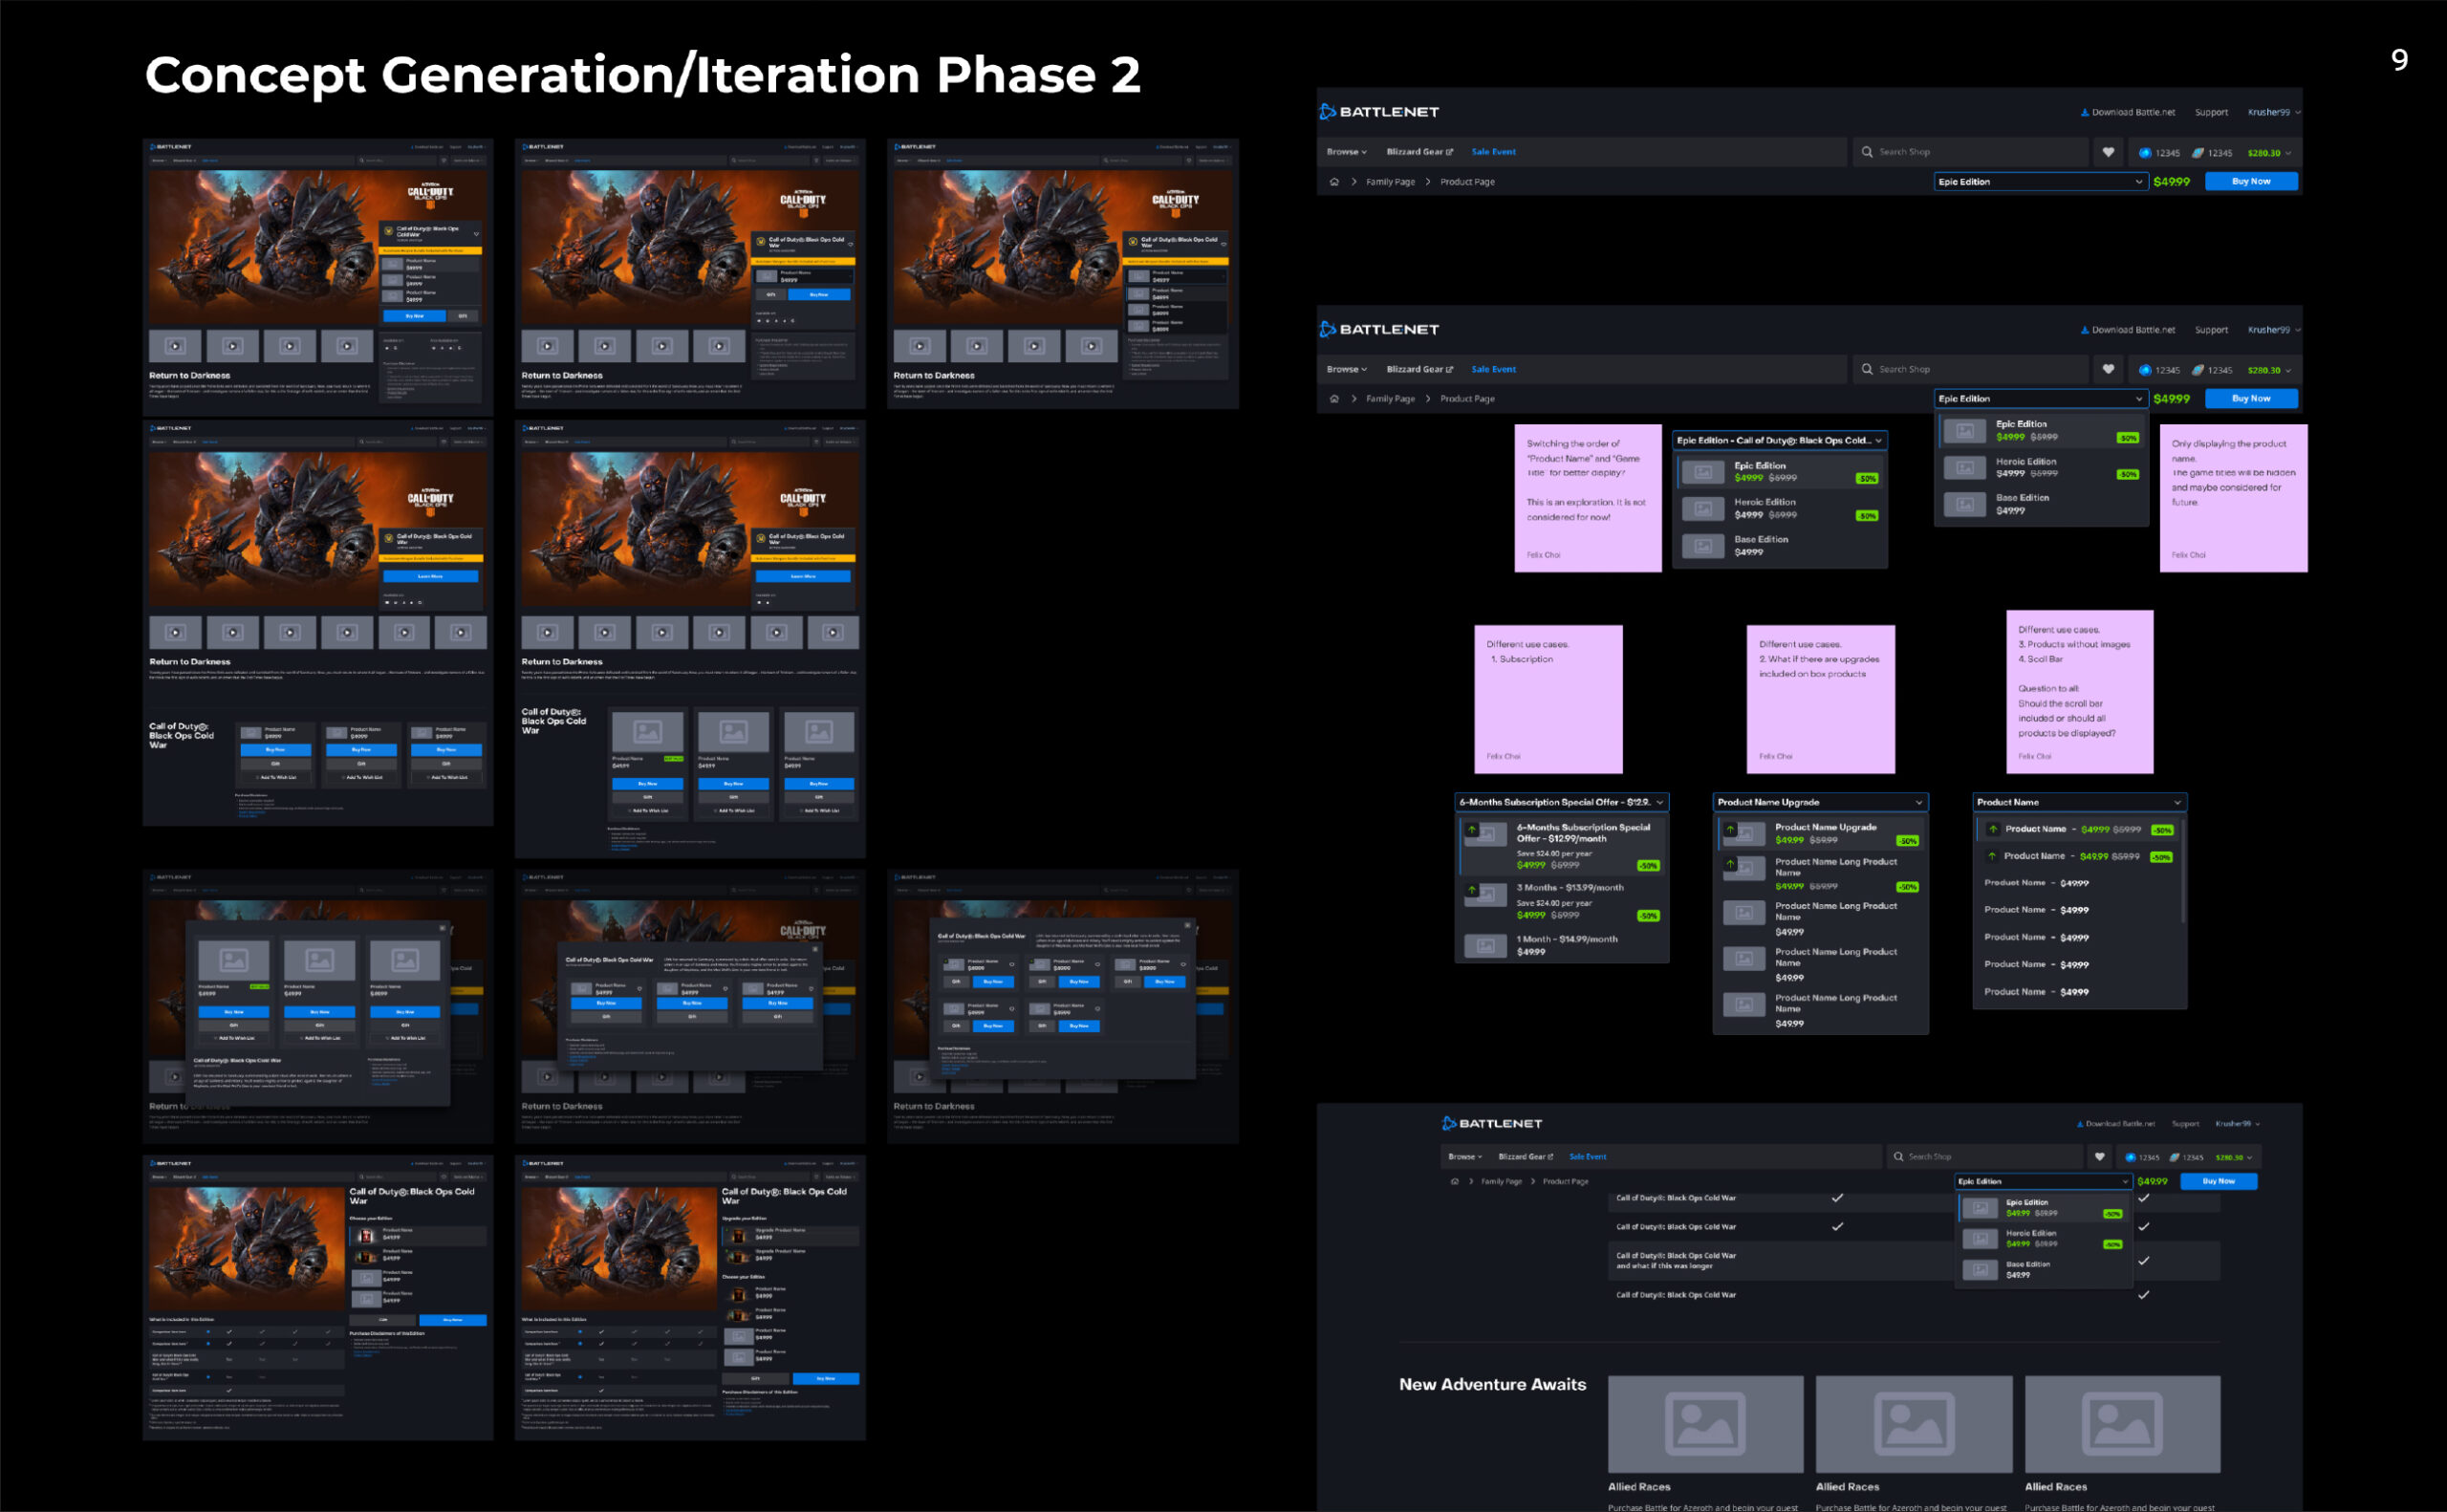Collapse the open Epic Edition dropdown in second header
2447x1512 pixels.
(x=2040, y=399)
